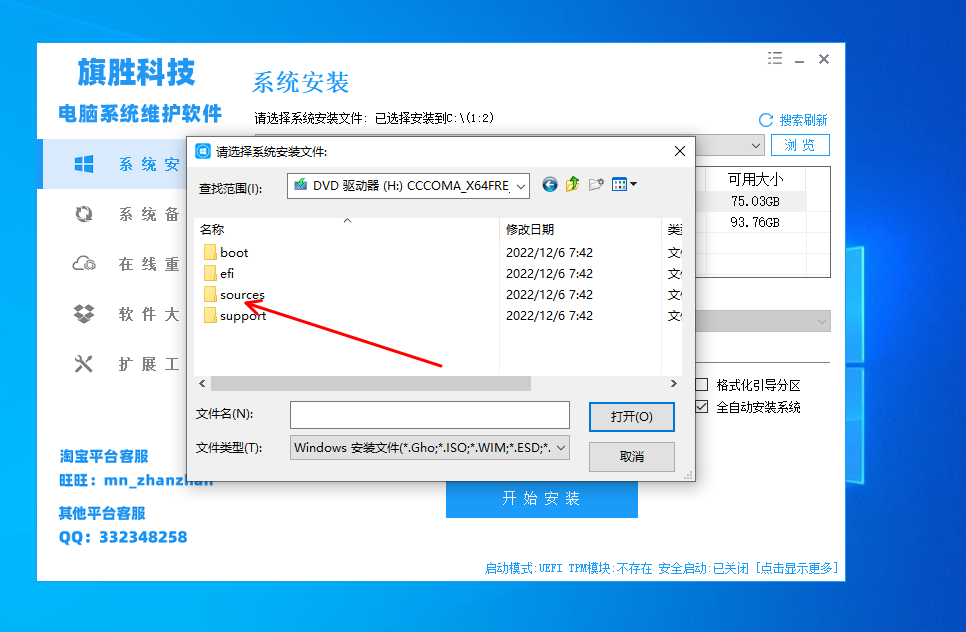Screen dimensions: 966x632
Task: Enable the 格式化引导分区 checkbox
Action: (702, 383)
